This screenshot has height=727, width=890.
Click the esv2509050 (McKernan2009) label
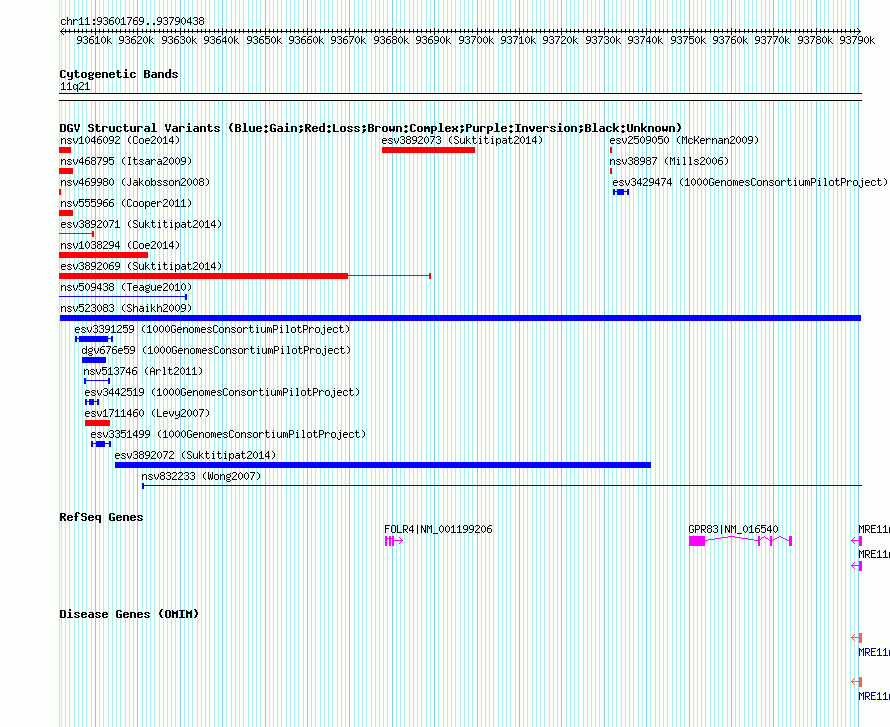684,140
